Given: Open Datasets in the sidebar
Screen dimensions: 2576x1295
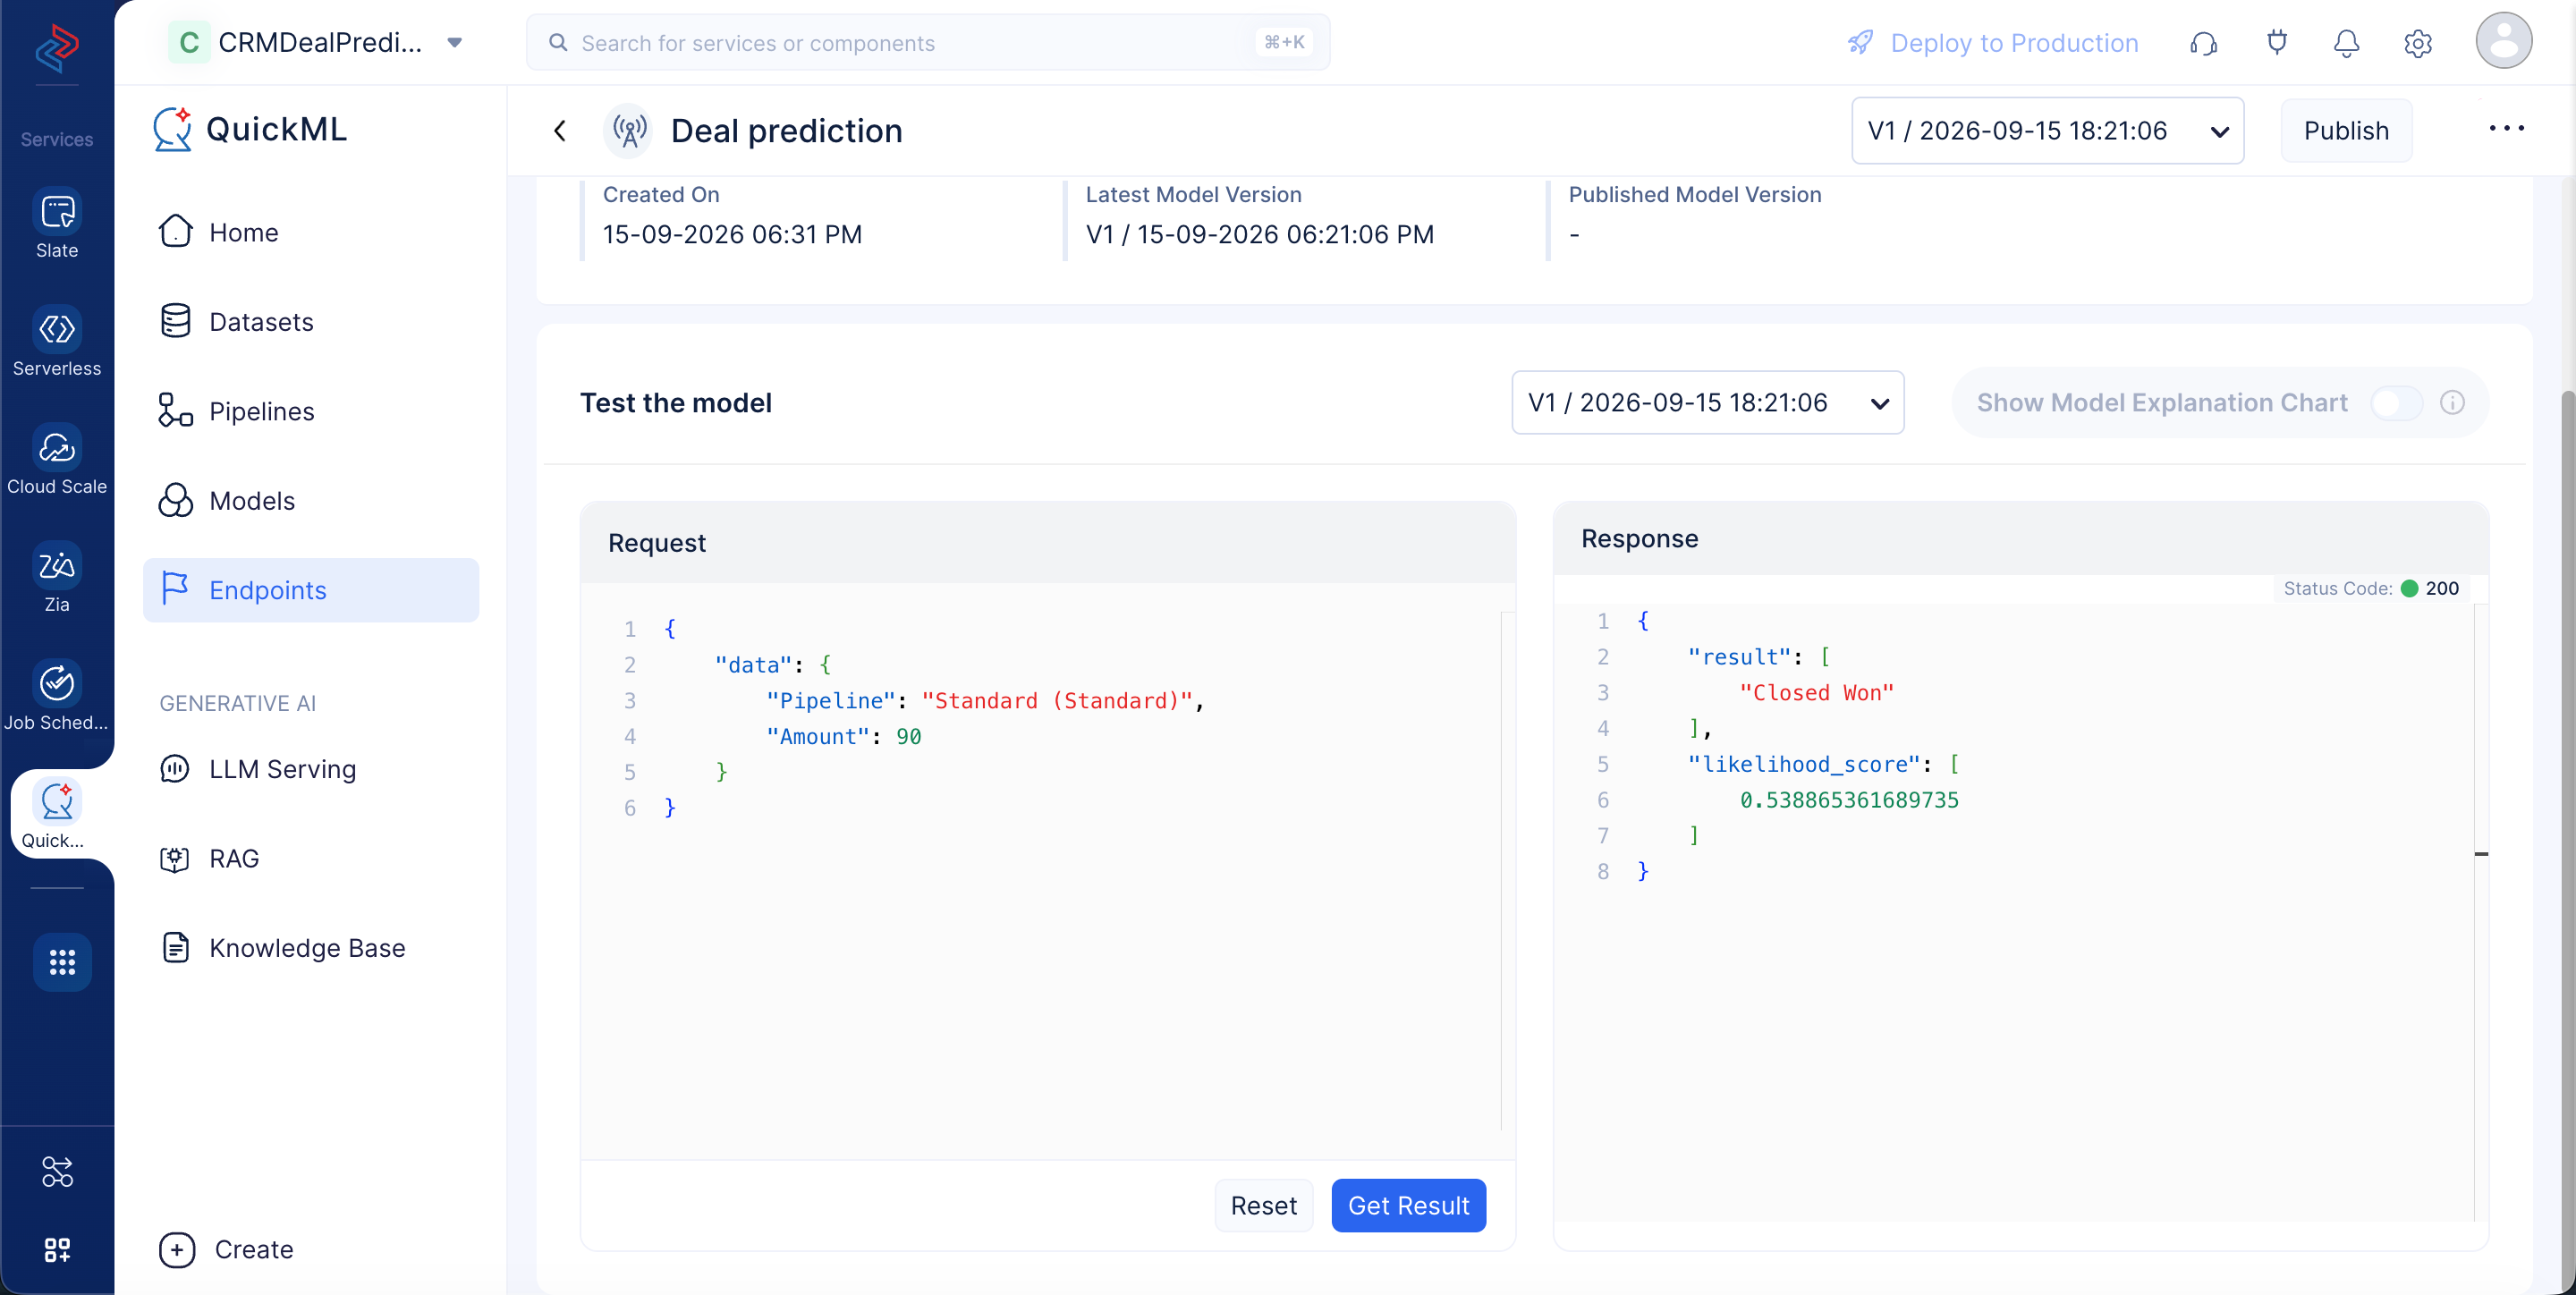Looking at the screenshot, I should (311, 321).
